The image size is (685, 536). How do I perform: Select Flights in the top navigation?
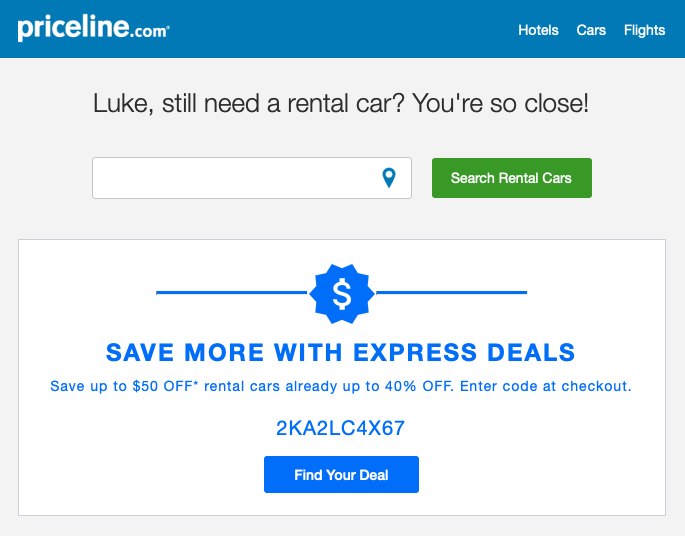[644, 30]
